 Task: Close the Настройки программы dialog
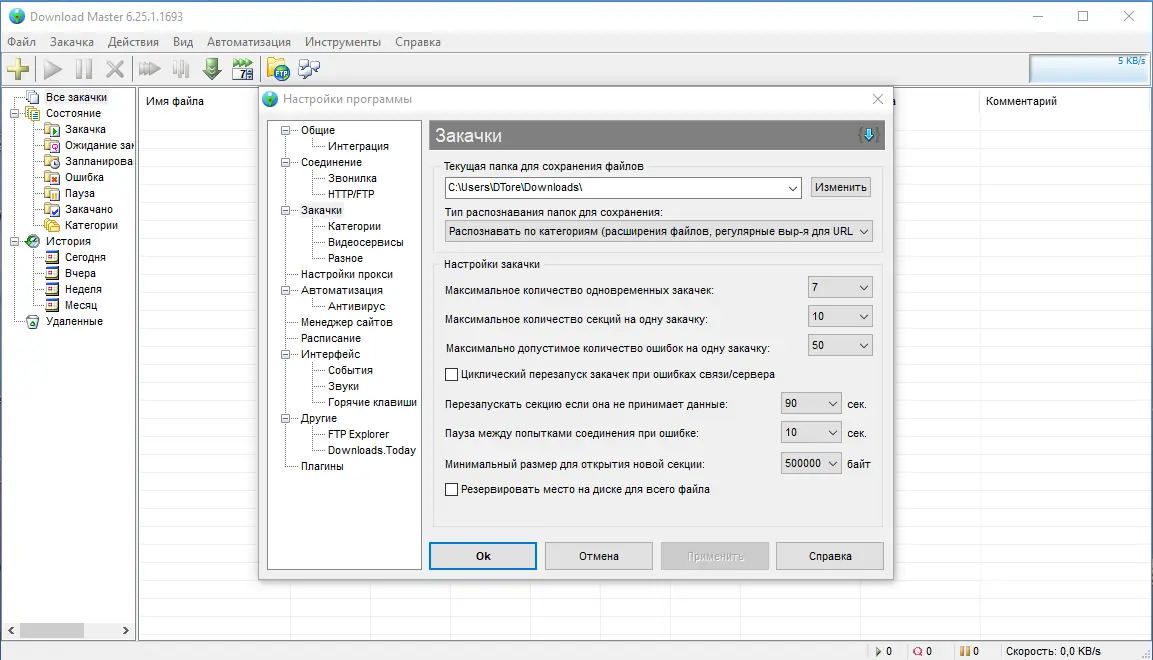click(877, 99)
